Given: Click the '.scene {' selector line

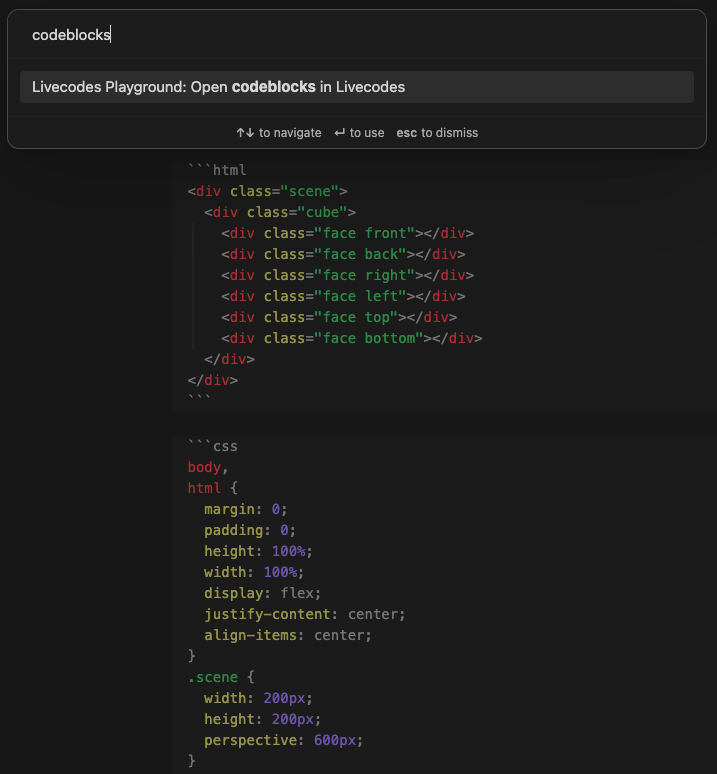Looking at the screenshot, I should [221, 677].
